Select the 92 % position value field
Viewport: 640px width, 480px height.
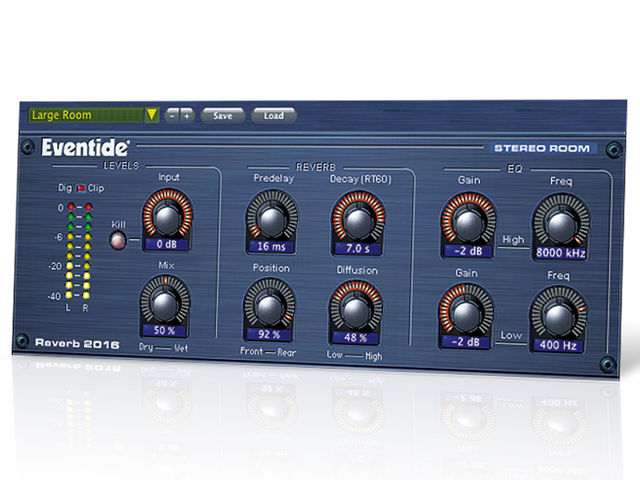point(269,335)
